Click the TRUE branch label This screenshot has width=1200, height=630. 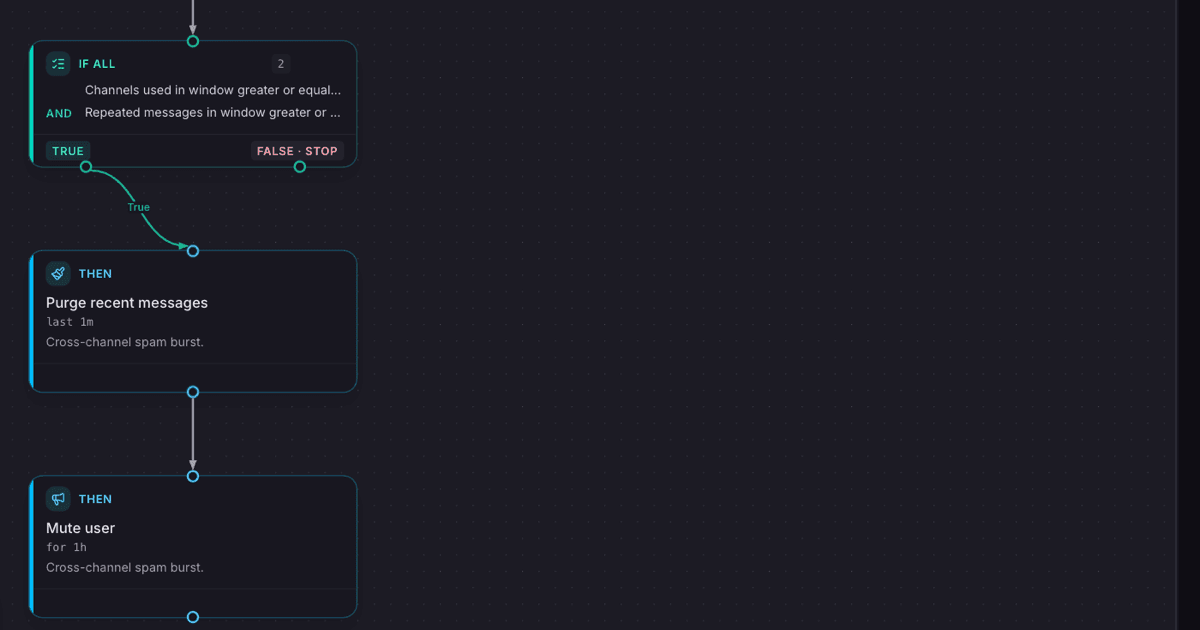pos(68,151)
